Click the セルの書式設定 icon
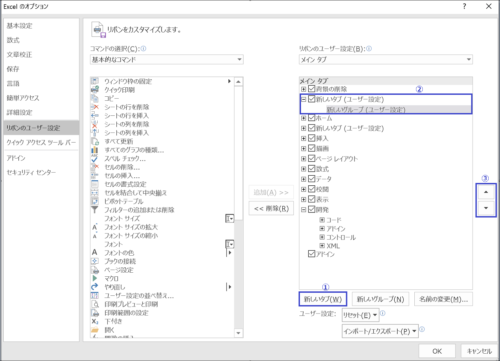Viewport: 500px width, 361px height. [95, 184]
